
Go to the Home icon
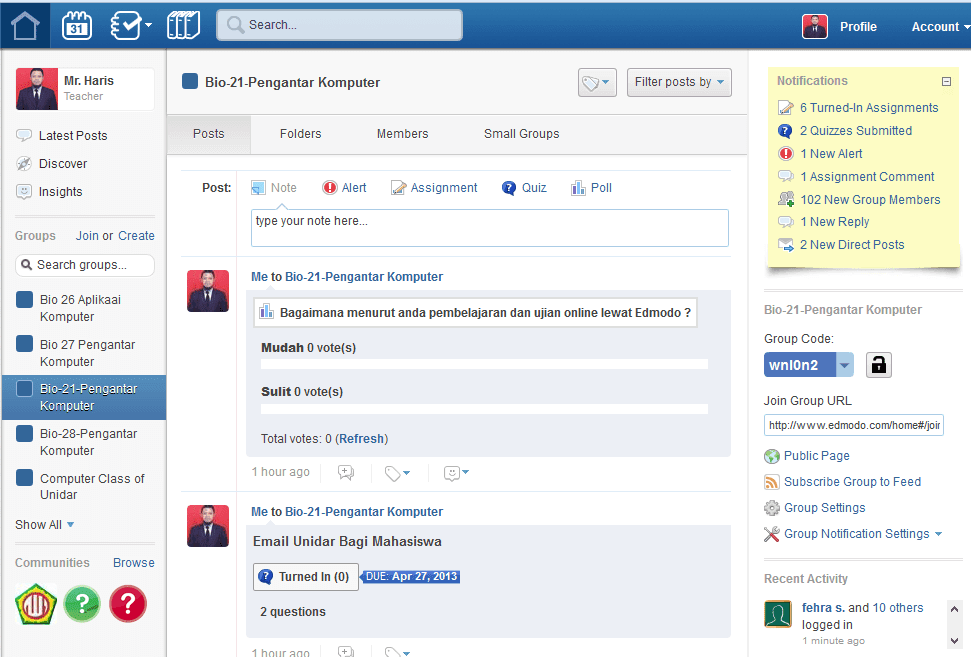25,25
